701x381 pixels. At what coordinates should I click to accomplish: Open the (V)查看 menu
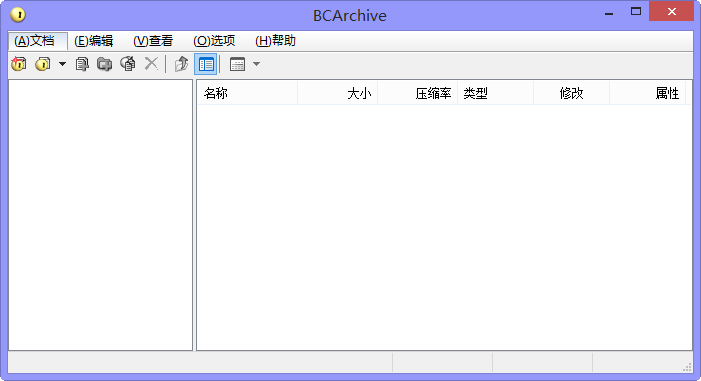(153, 41)
